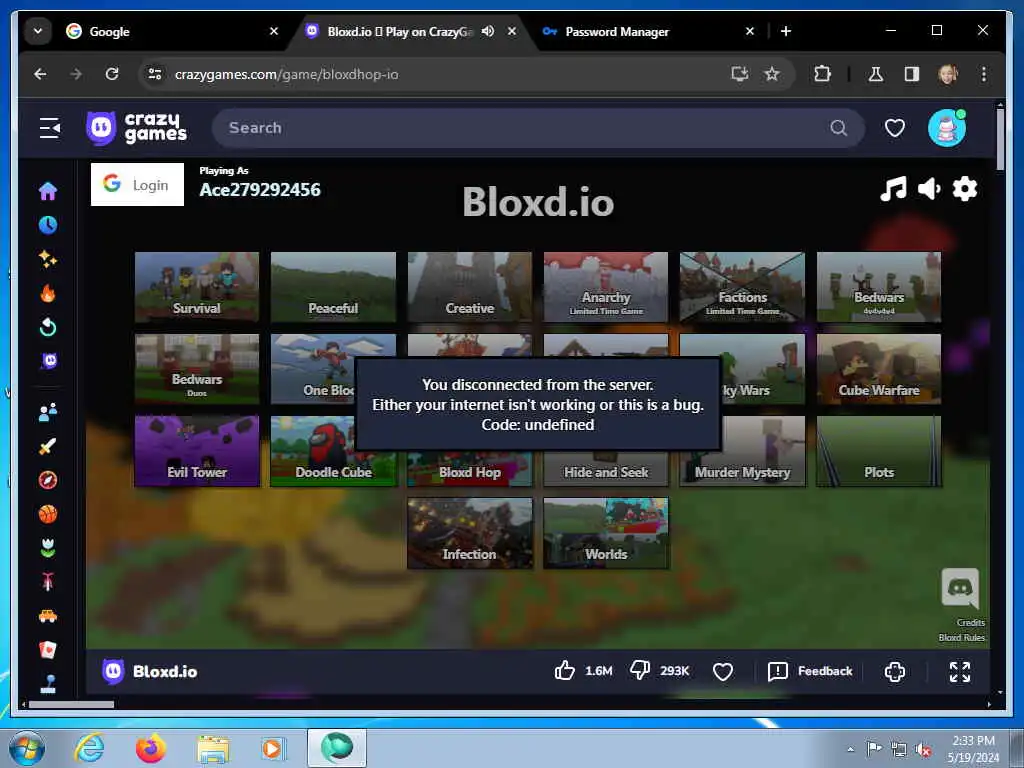Image resolution: width=1024 pixels, height=768 pixels.
Task: Open the basketball category icon
Action: click(x=48, y=515)
